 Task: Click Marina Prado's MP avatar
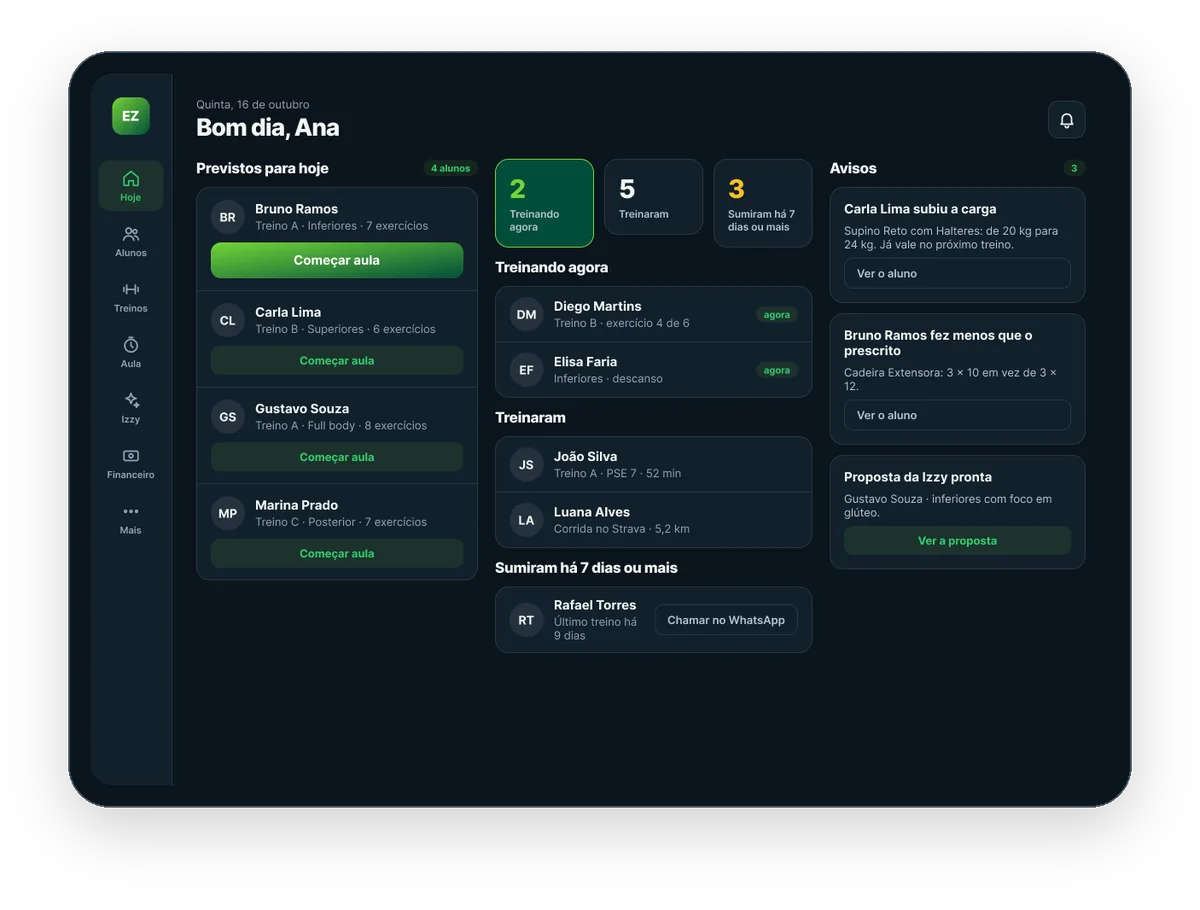coord(228,513)
